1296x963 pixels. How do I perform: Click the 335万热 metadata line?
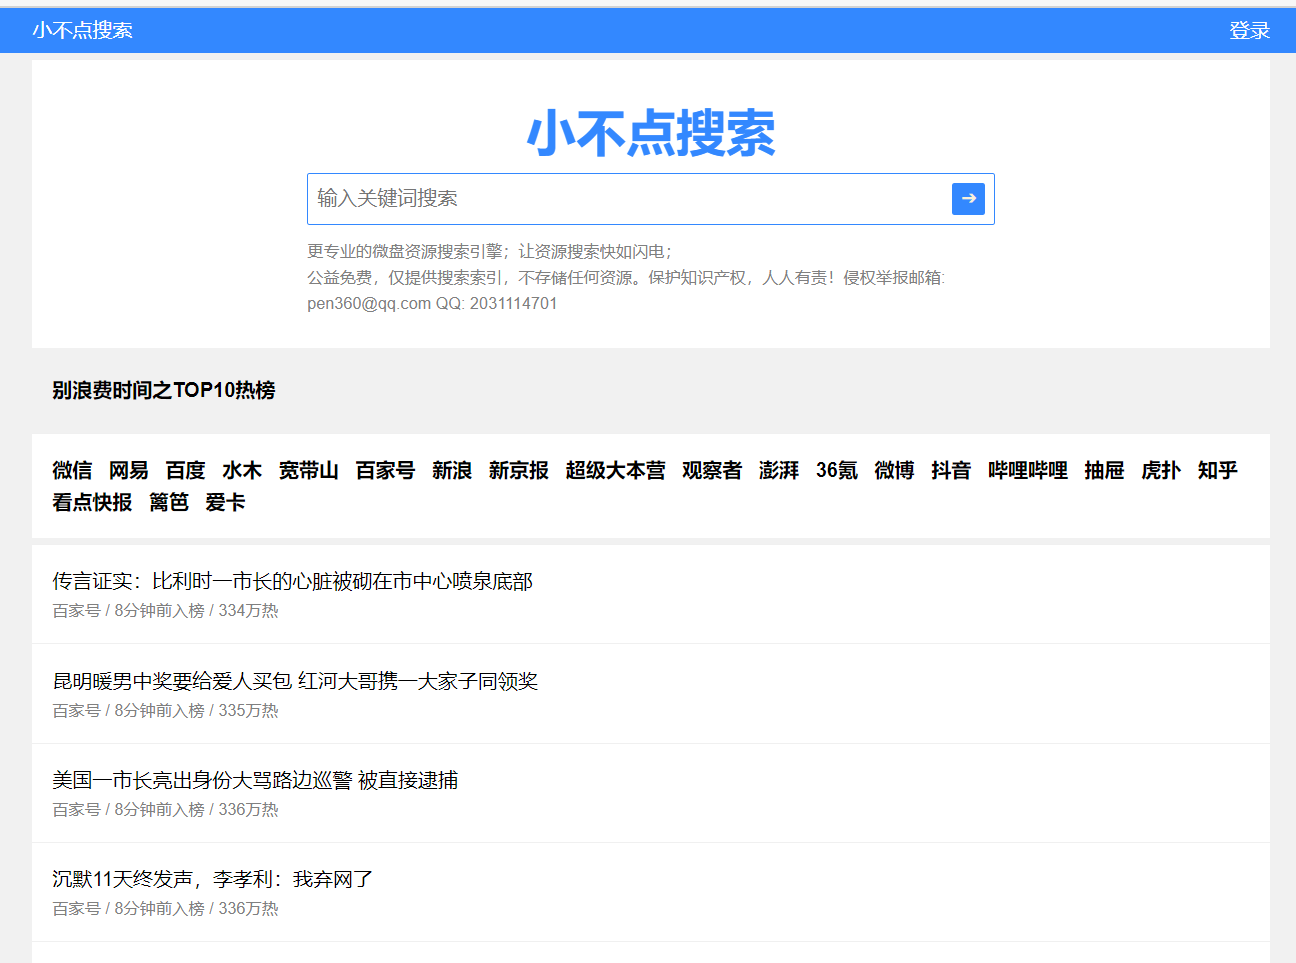165,710
